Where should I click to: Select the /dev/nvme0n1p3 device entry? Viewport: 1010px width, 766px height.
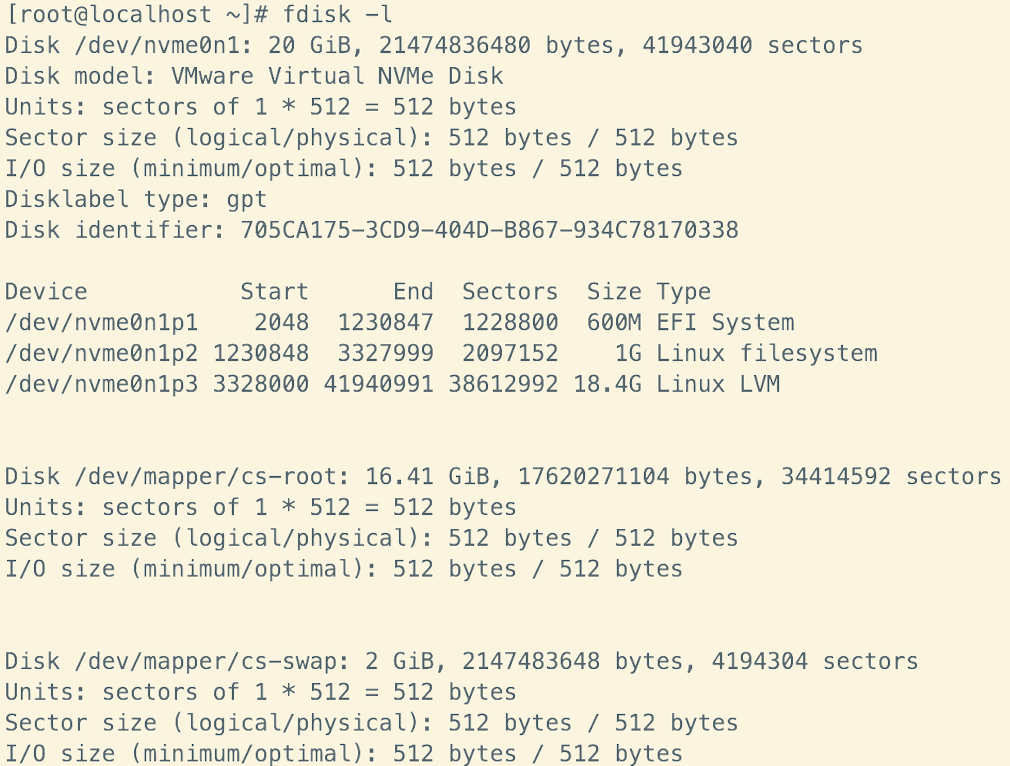click(101, 384)
